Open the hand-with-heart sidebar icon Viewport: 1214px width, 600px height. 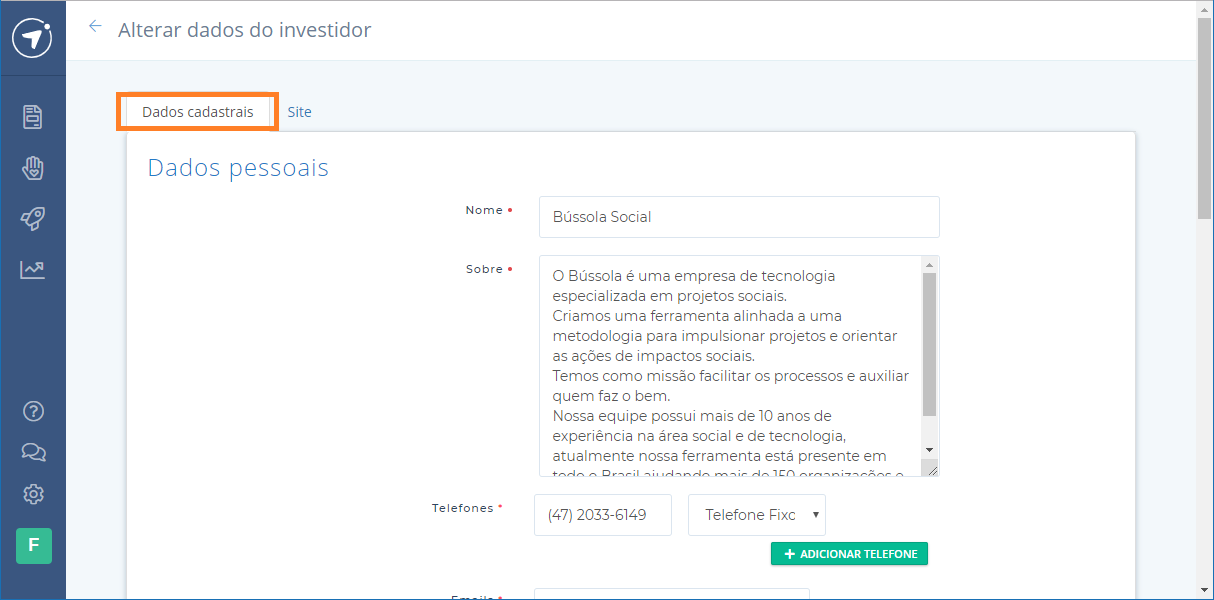33,167
